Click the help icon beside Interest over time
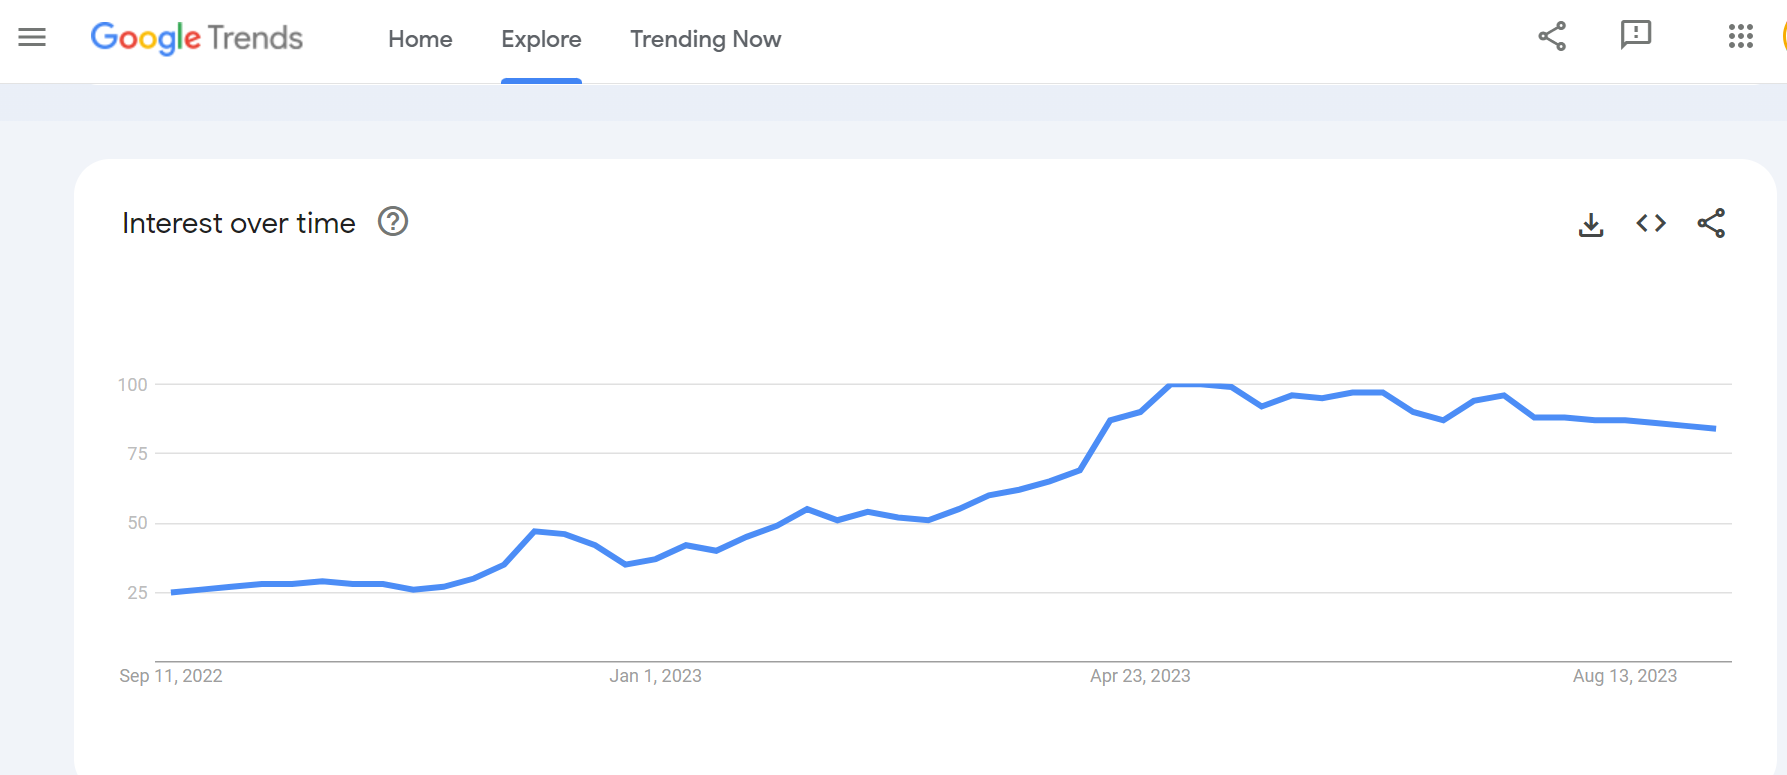This screenshot has height=775, width=1787. click(393, 221)
